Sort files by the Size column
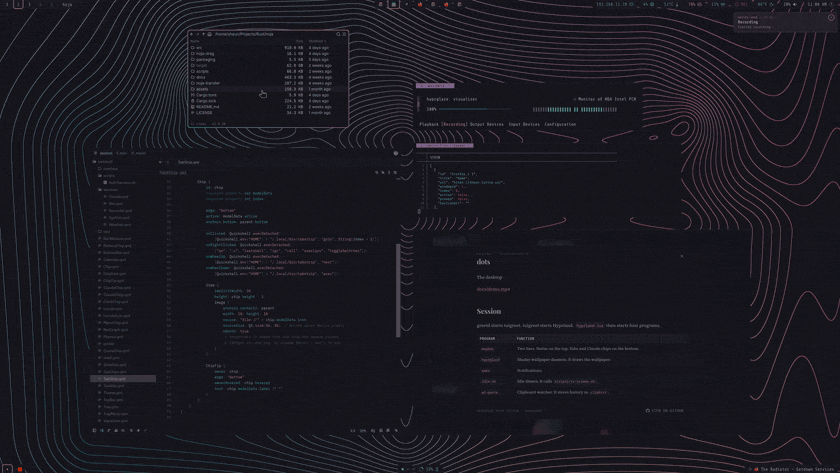 click(x=299, y=41)
